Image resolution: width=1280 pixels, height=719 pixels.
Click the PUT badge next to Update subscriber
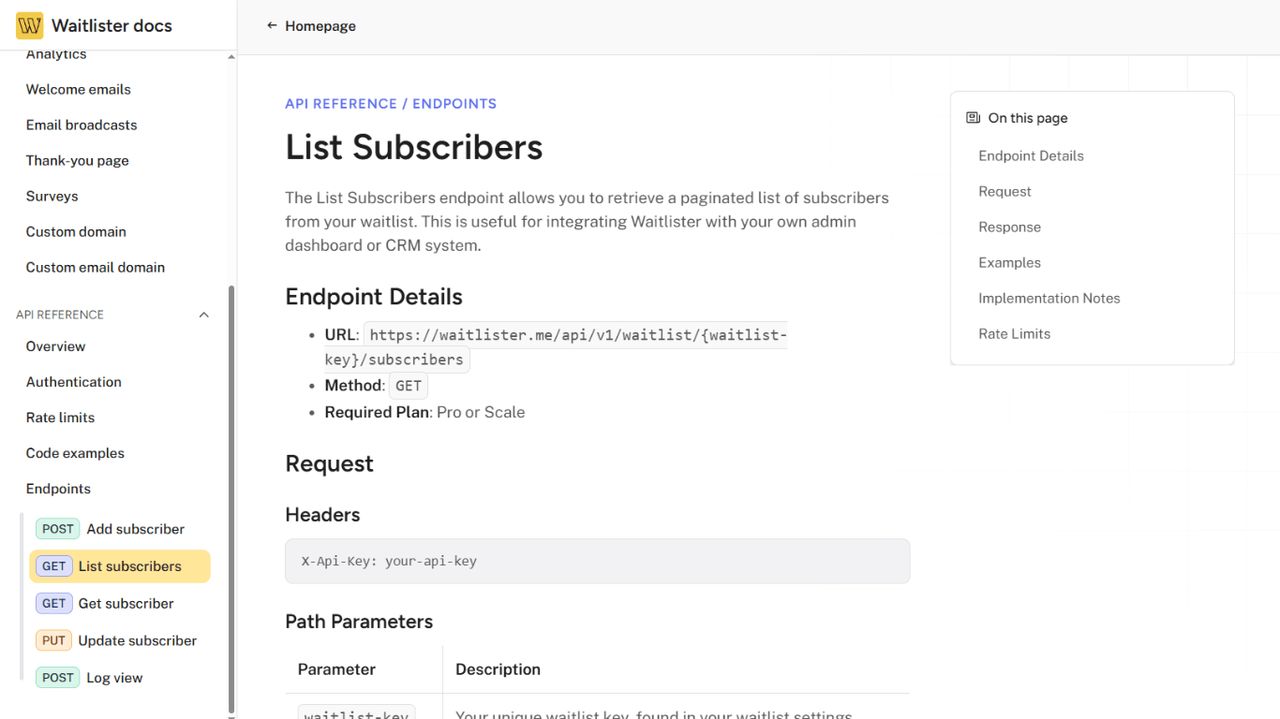[54, 640]
